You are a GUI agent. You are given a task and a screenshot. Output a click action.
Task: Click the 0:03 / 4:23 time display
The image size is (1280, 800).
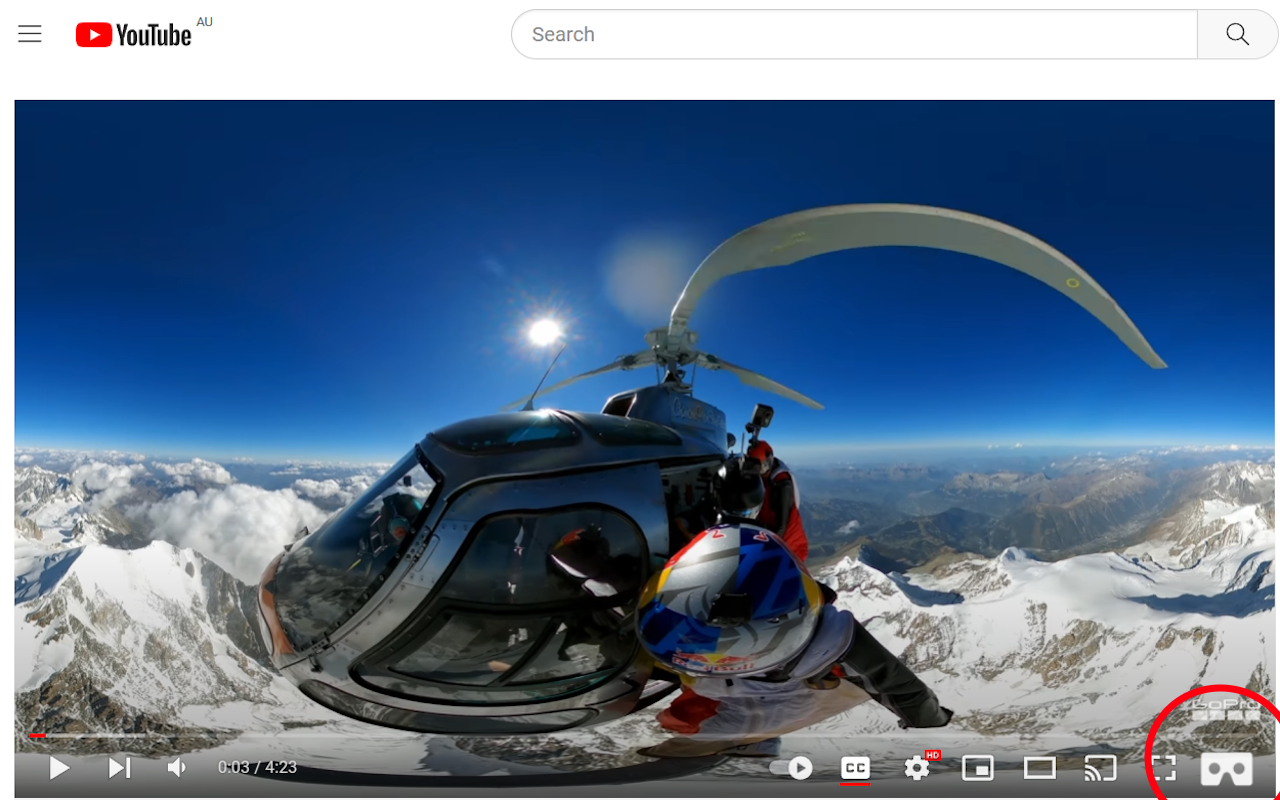coord(257,768)
